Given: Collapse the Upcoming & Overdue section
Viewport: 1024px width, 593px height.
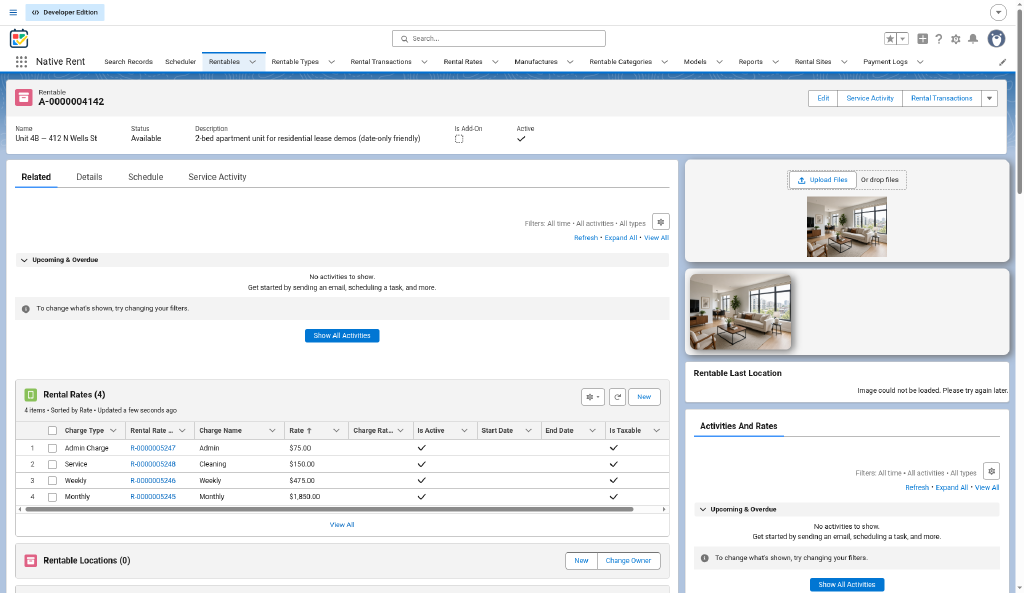Looking at the screenshot, I should click(24, 260).
